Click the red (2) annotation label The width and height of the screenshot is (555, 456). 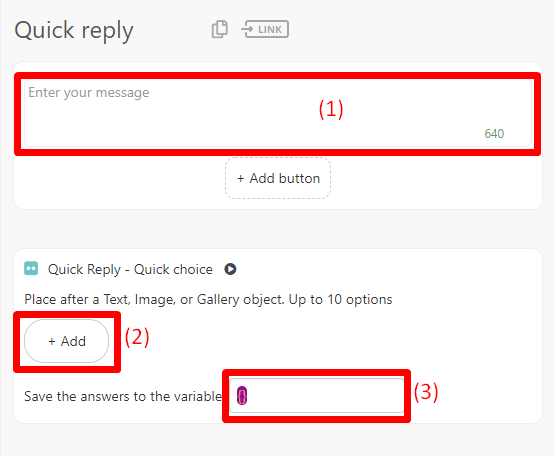coord(137,337)
